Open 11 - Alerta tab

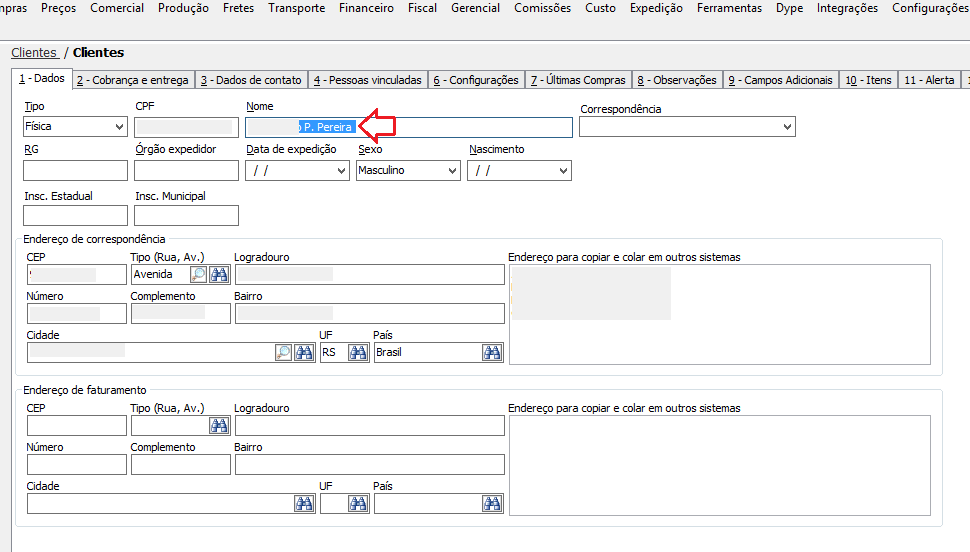point(929,80)
